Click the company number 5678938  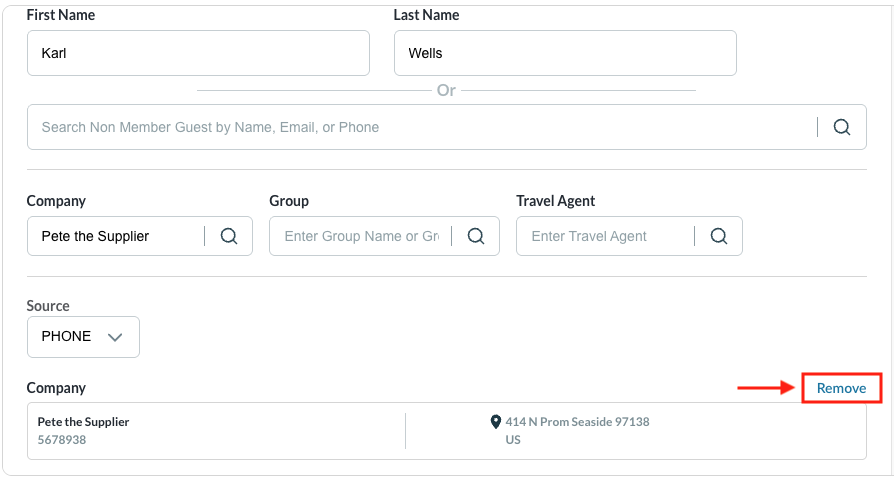[x=62, y=439]
